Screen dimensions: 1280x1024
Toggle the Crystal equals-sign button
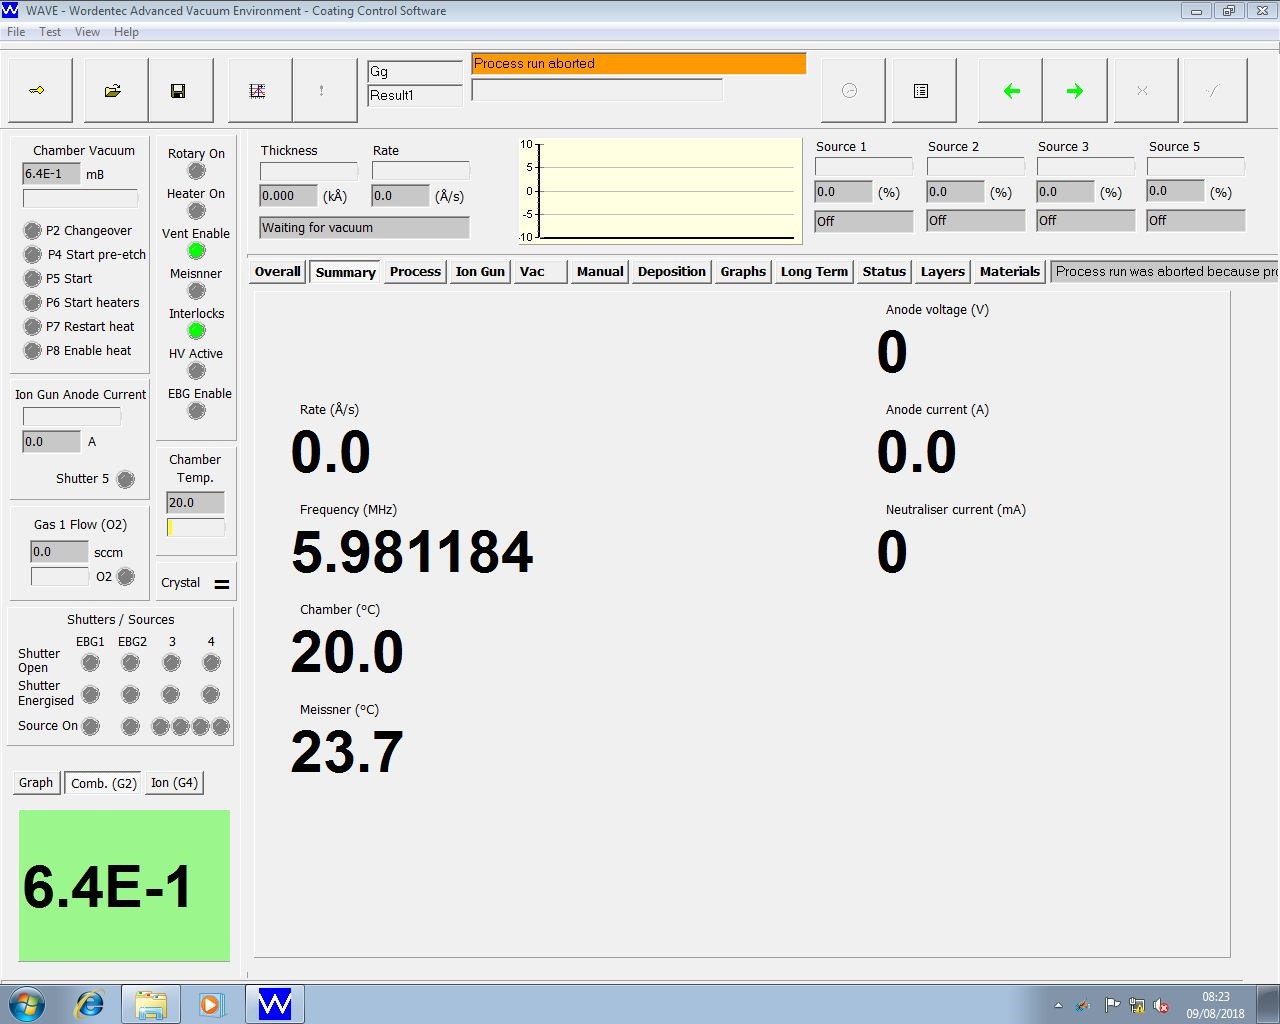pyautogui.click(x=222, y=584)
